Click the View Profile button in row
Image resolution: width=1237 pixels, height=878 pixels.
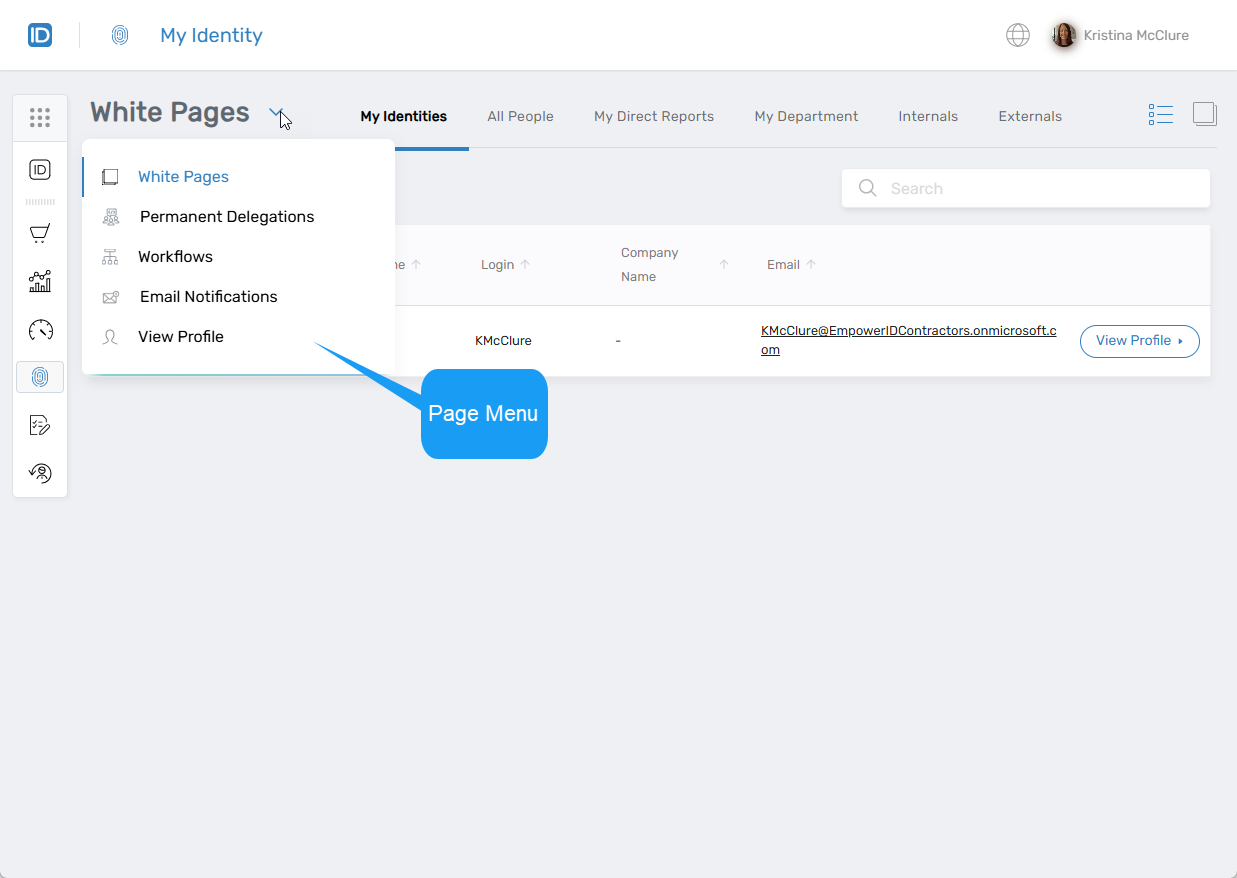[1139, 341]
